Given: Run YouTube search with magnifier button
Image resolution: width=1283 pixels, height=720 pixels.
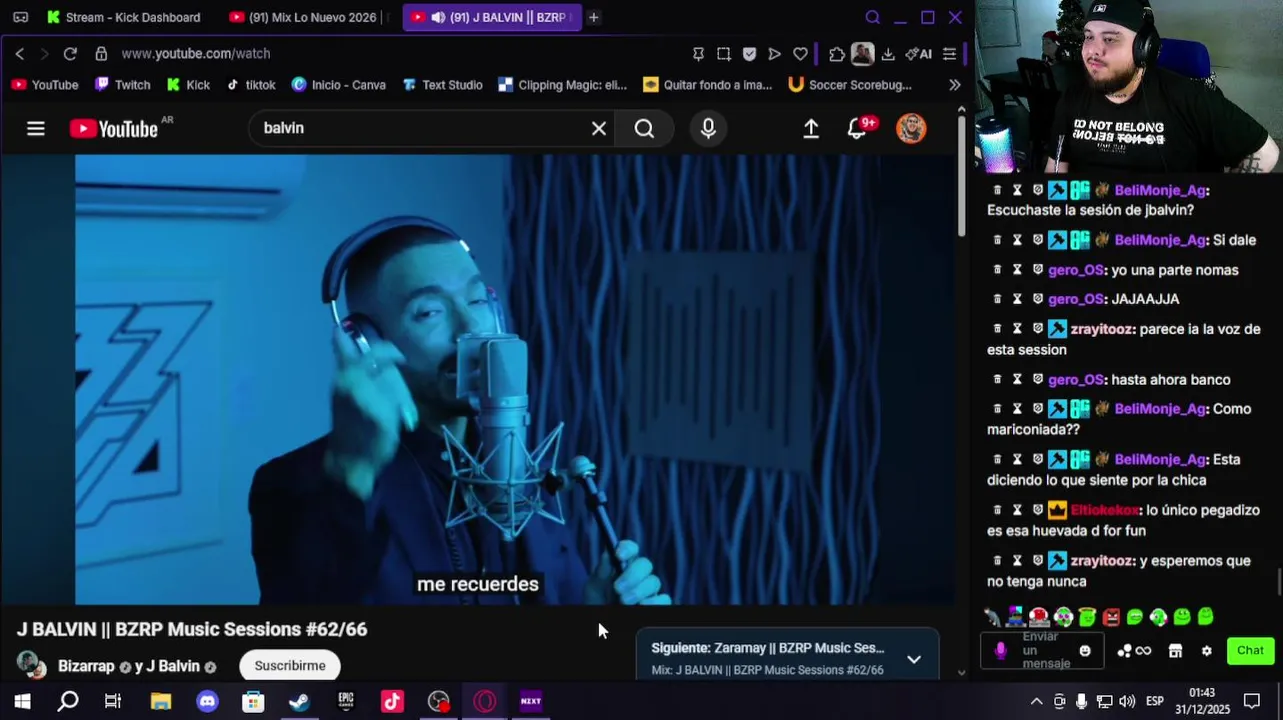Looking at the screenshot, I should (x=644, y=128).
